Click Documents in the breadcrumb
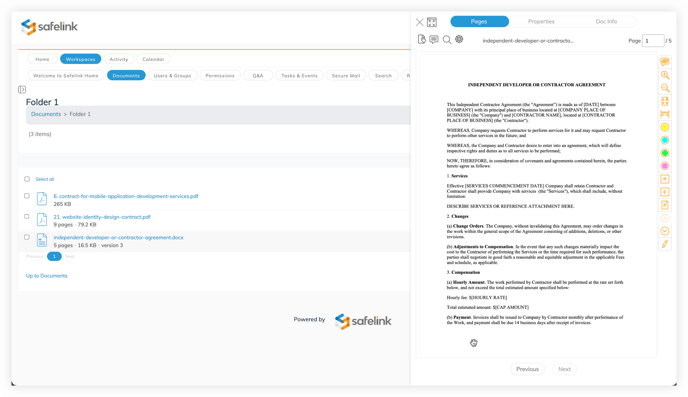 [x=46, y=114]
